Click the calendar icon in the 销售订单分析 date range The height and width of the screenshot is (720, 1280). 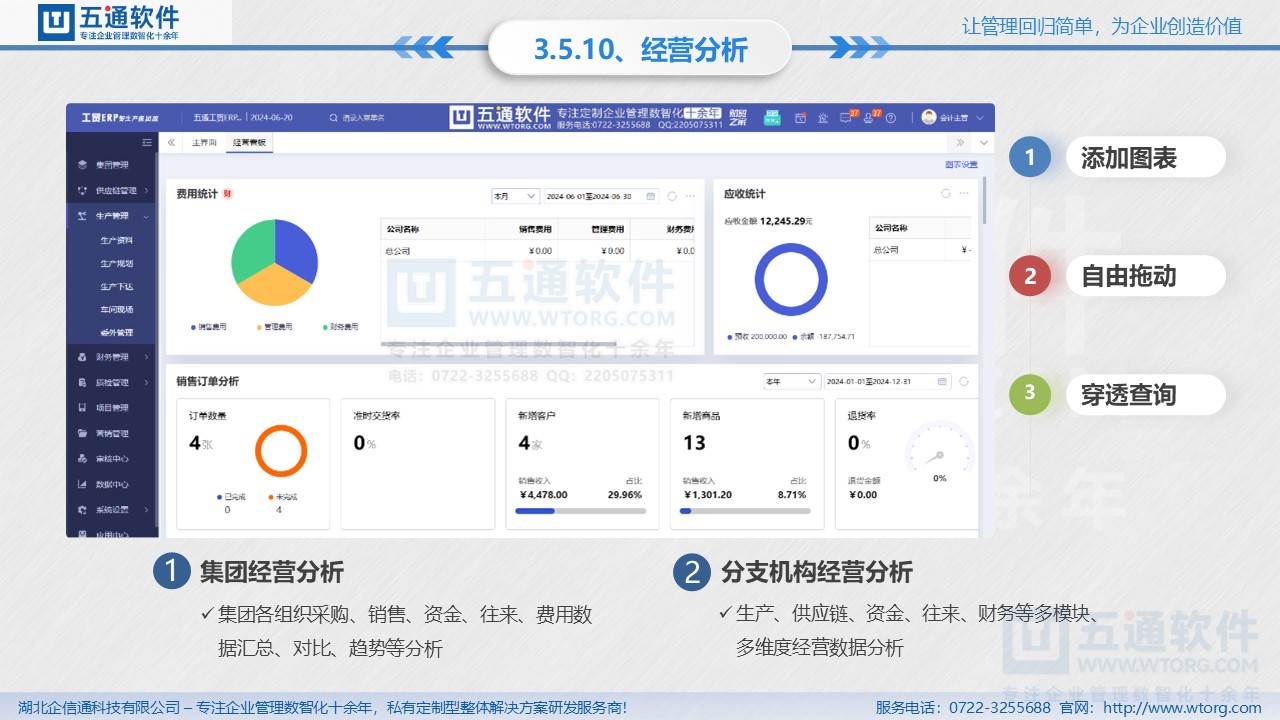942,381
